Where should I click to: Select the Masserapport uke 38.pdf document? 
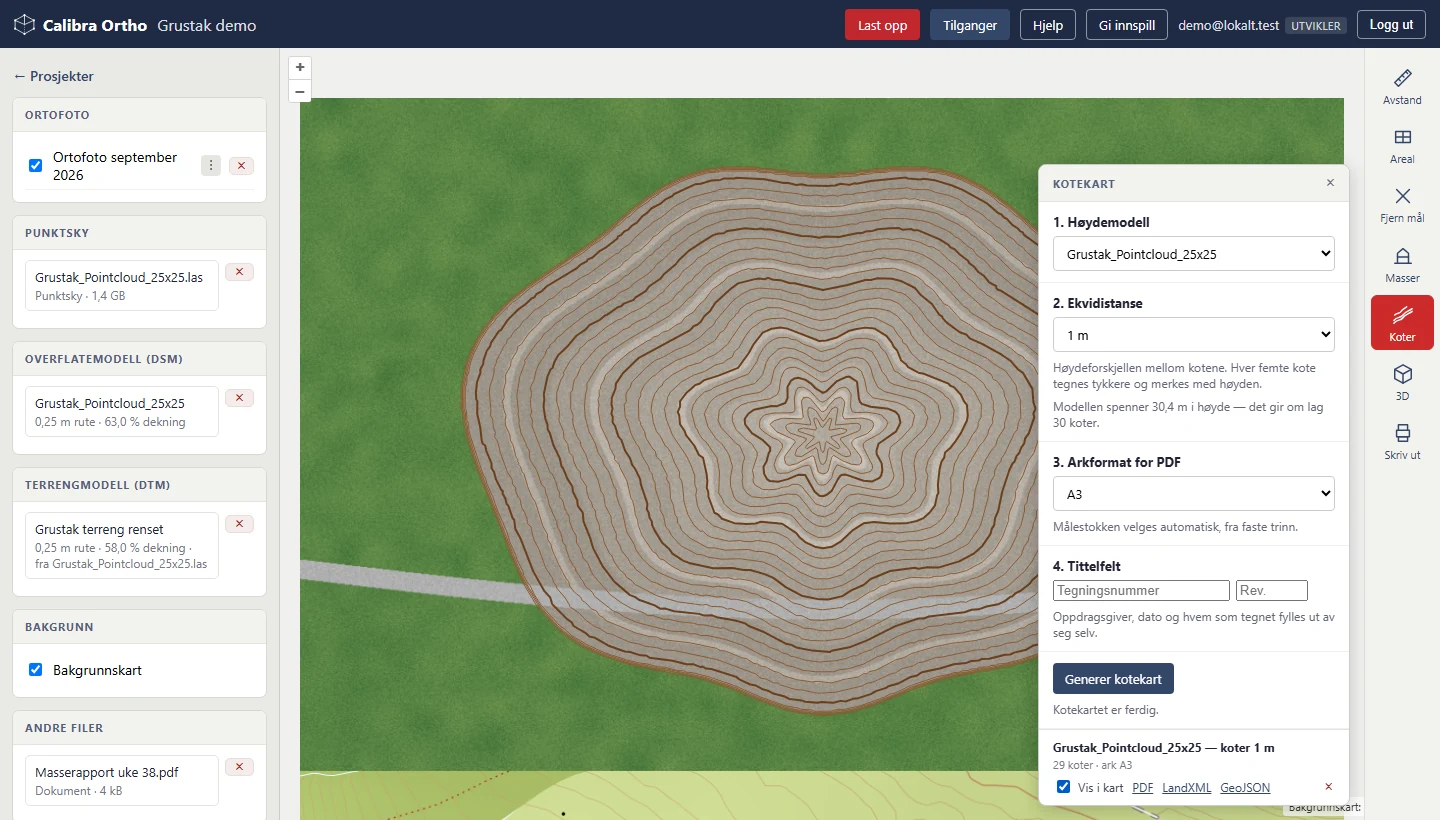122,780
